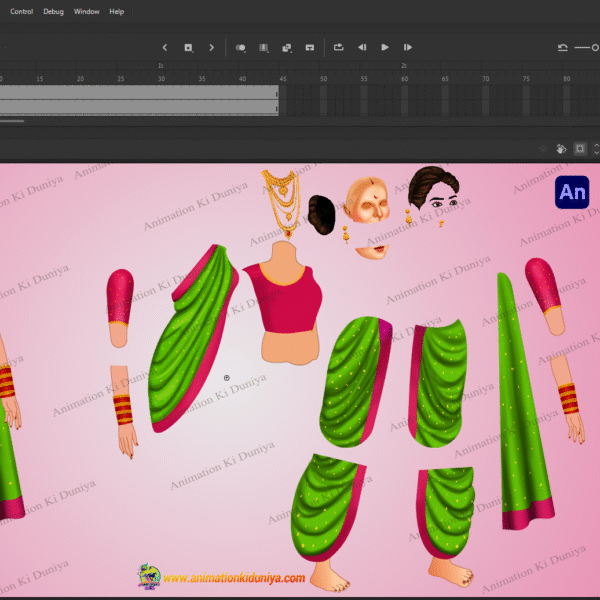
Task: Open the Debug menu
Action: coord(53,11)
